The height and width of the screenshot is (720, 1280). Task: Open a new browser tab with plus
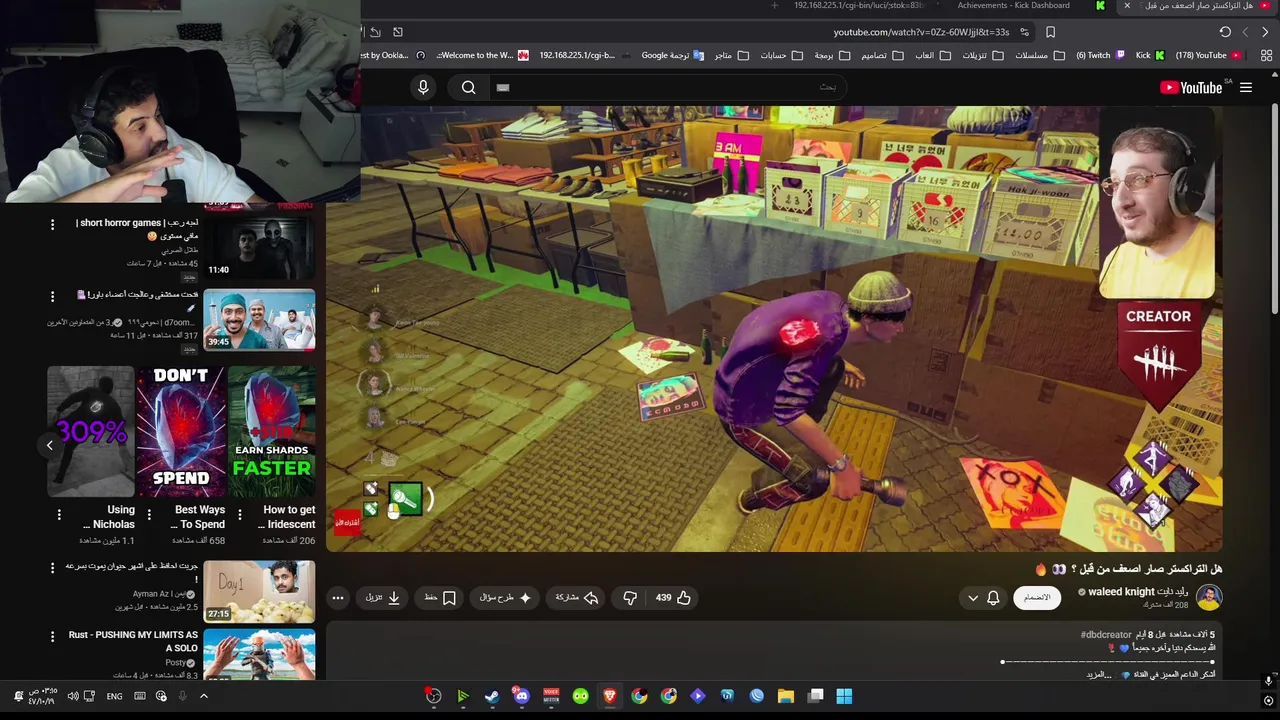point(774,6)
